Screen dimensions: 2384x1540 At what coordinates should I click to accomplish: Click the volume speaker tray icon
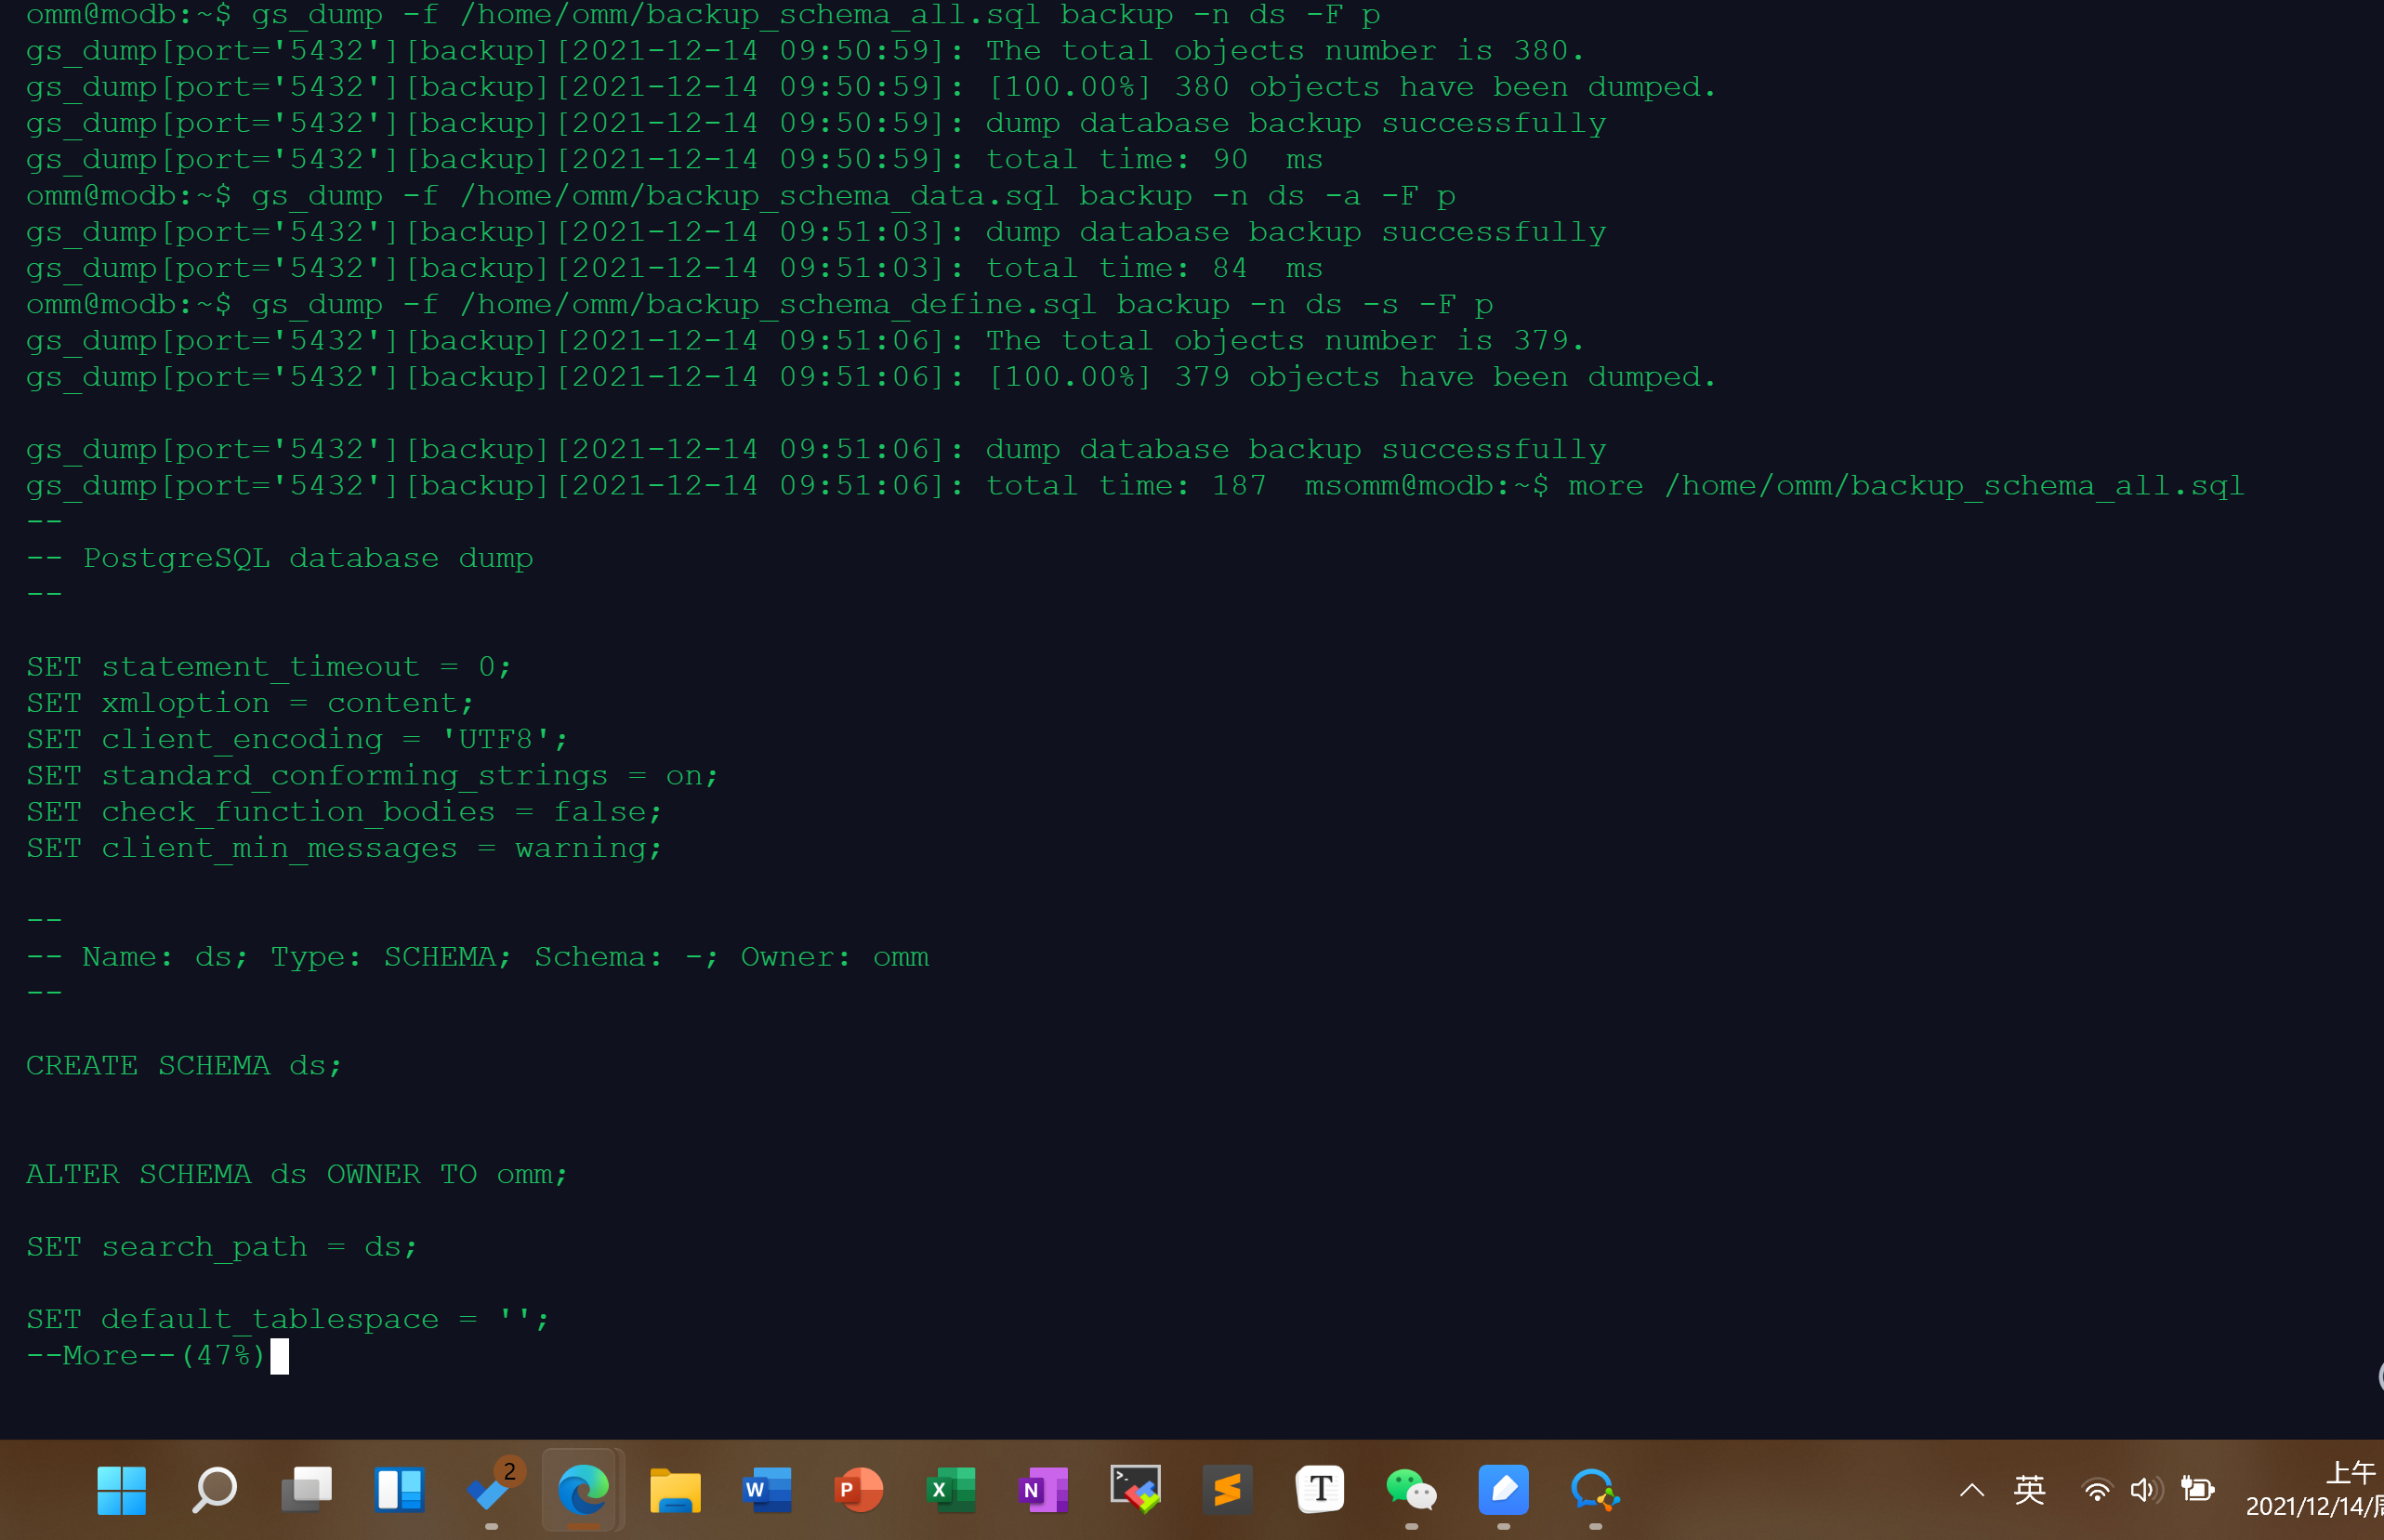point(2145,1491)
